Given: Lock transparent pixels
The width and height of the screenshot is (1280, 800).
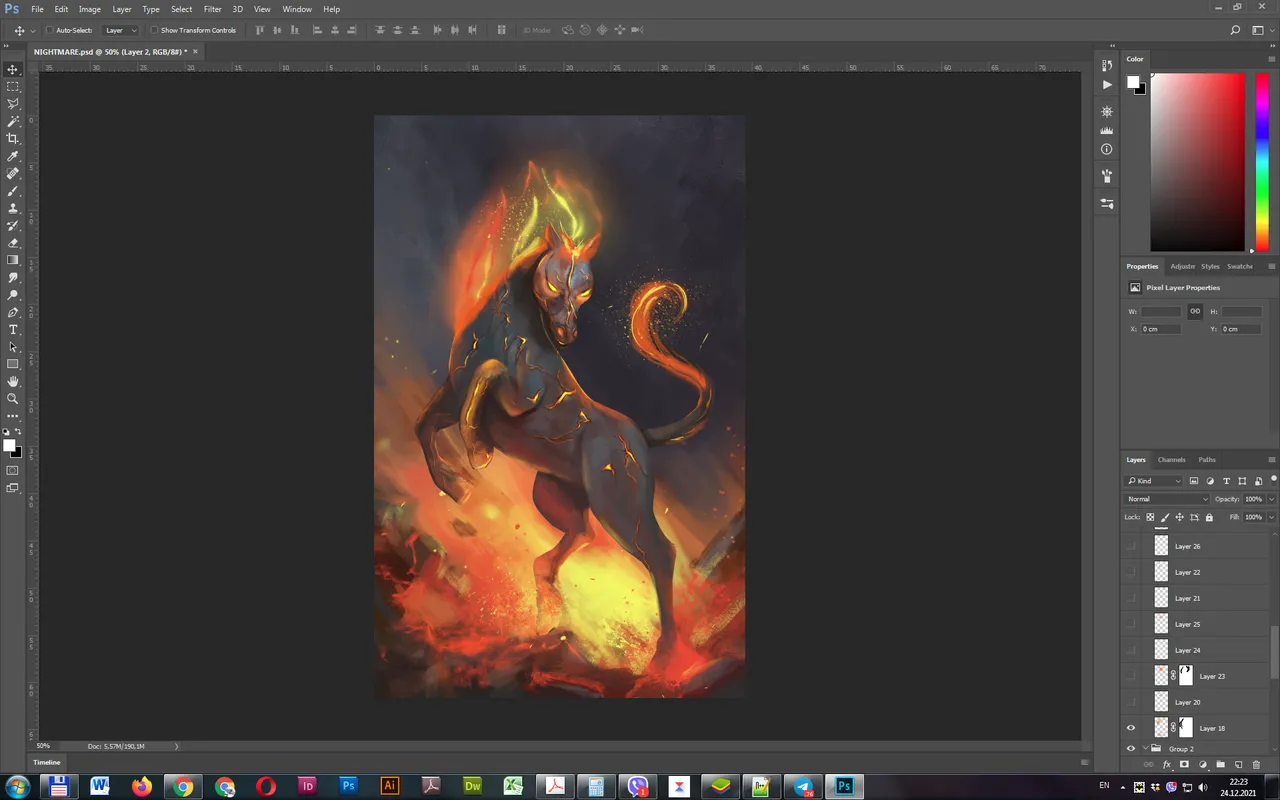Looking at the screenshot, I should click(x=1150, y=517).
